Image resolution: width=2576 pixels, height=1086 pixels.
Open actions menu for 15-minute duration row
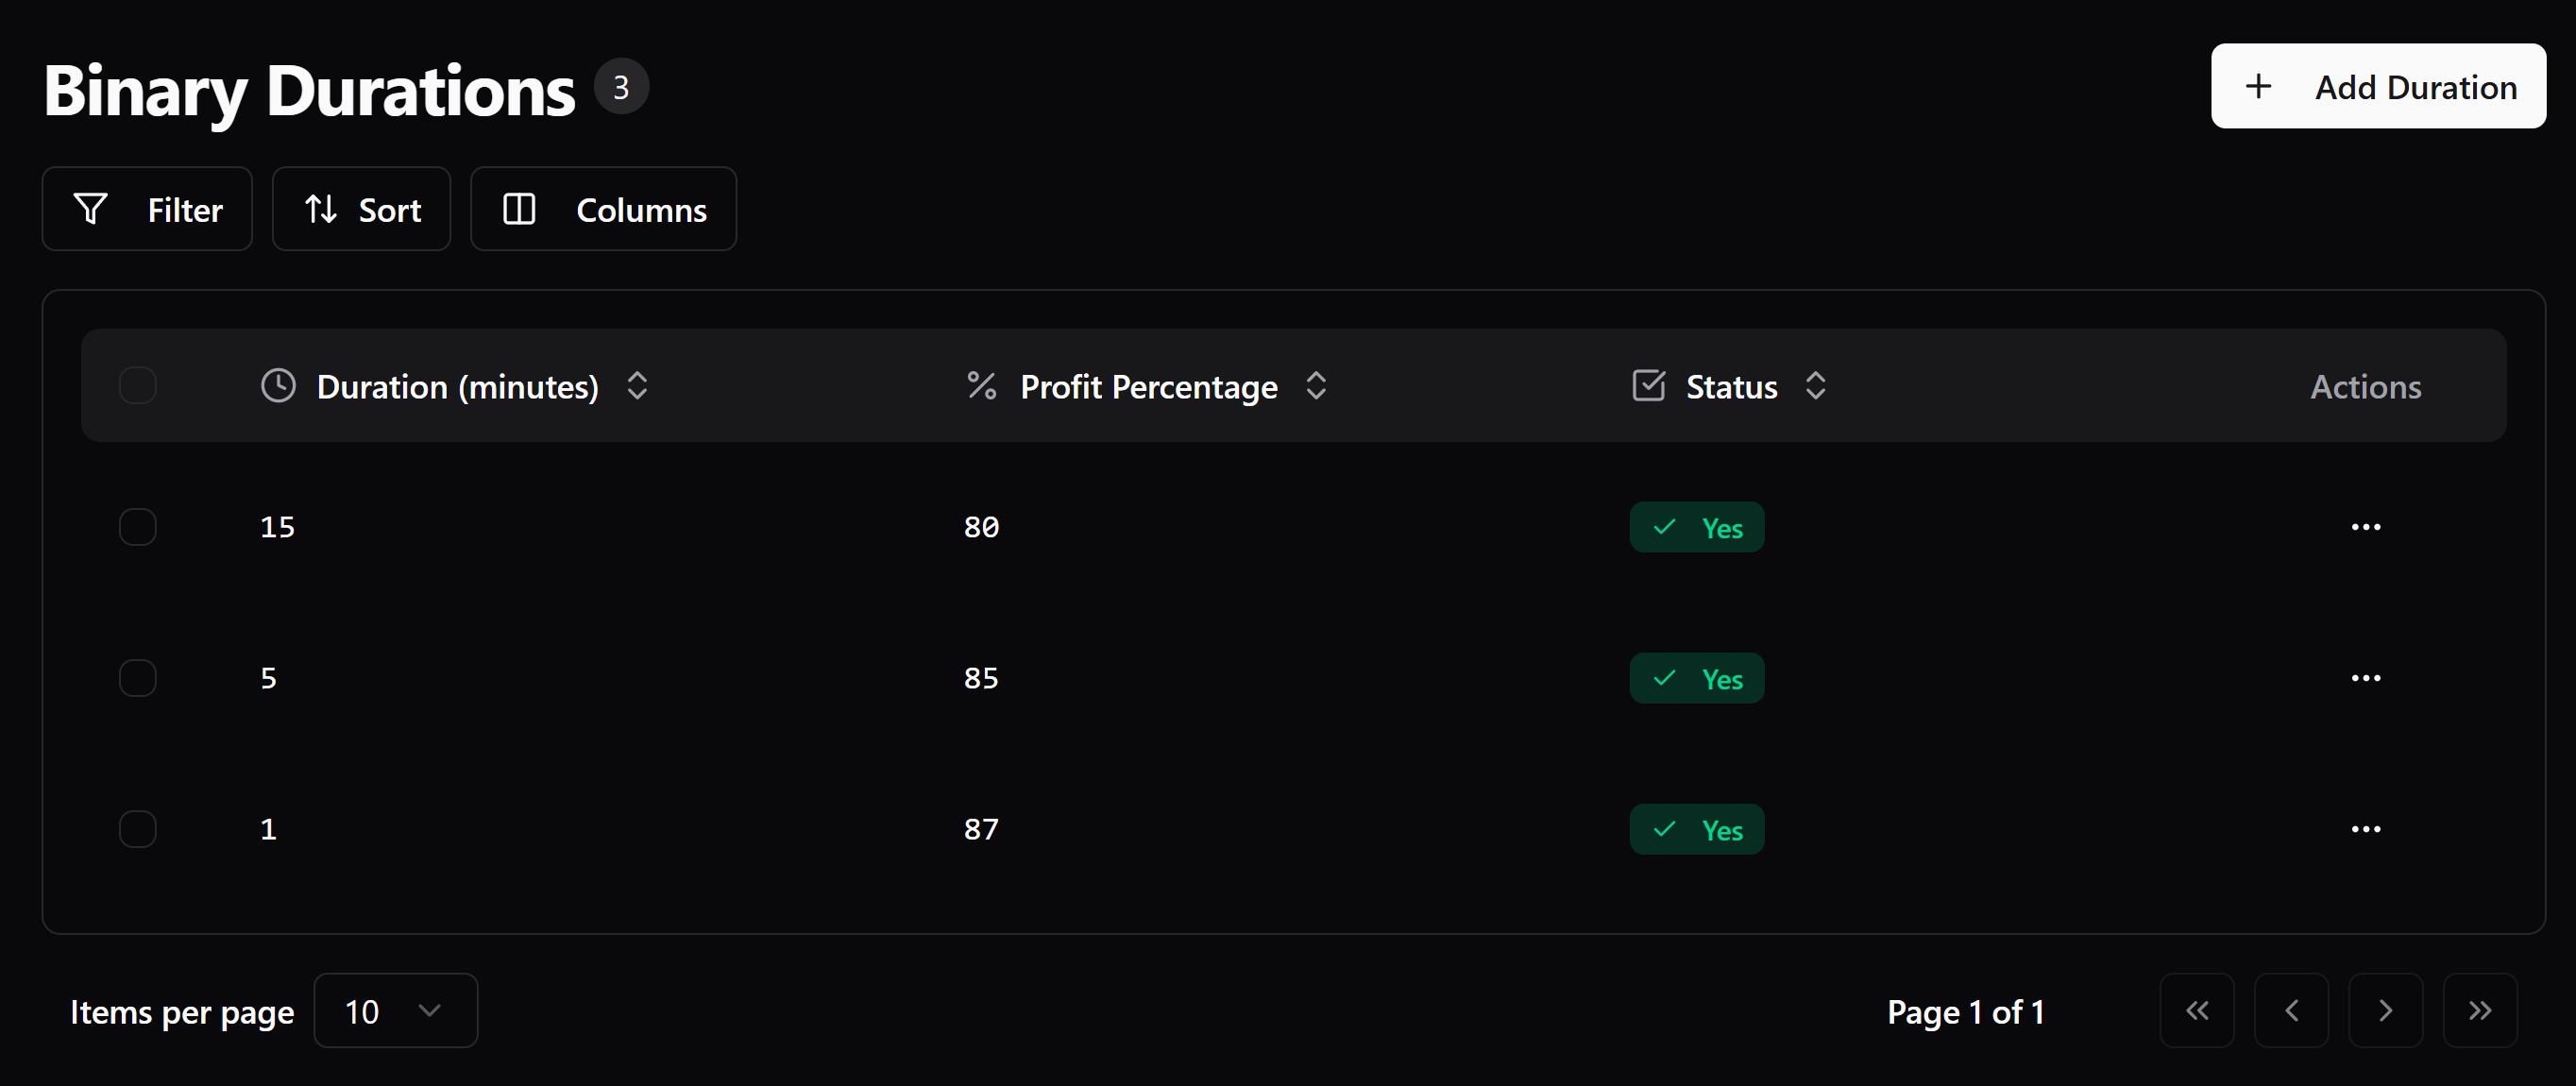2365,527
